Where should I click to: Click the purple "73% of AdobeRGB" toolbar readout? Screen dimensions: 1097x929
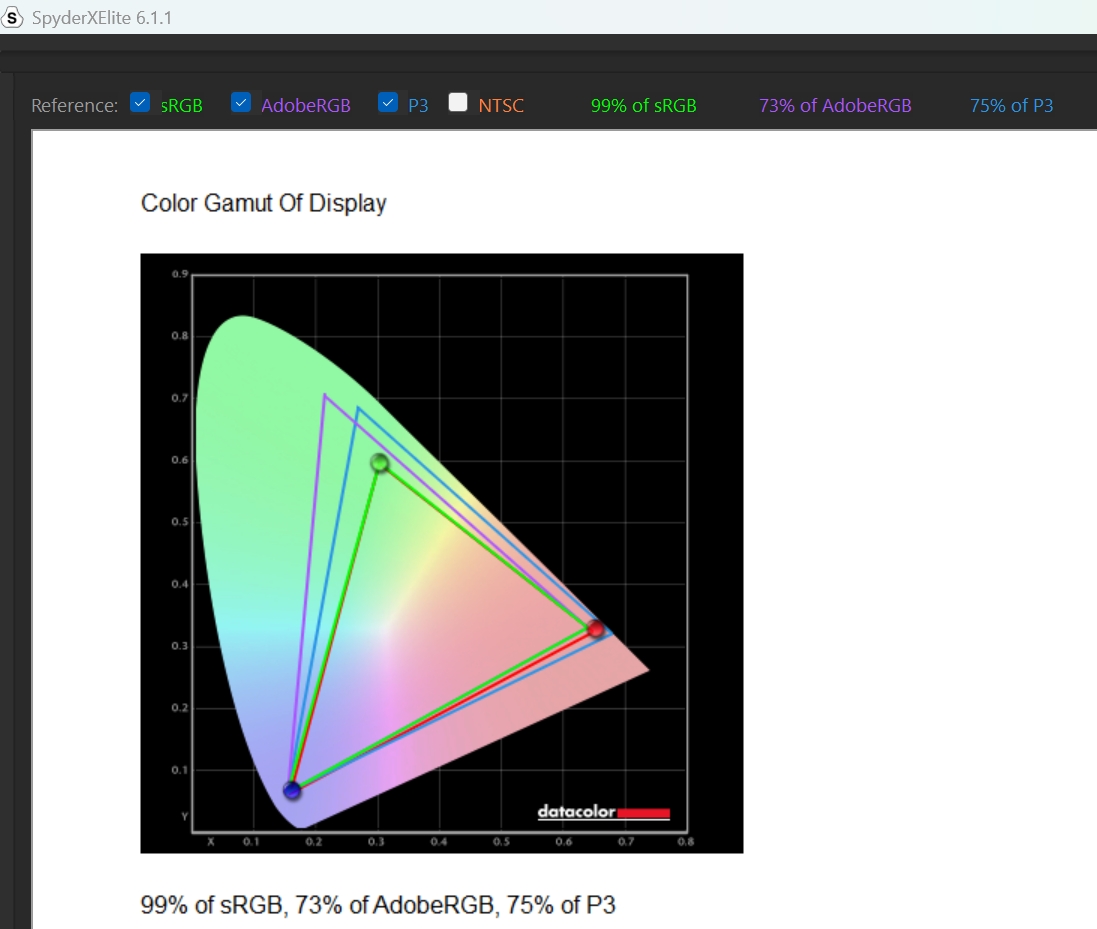835,105
